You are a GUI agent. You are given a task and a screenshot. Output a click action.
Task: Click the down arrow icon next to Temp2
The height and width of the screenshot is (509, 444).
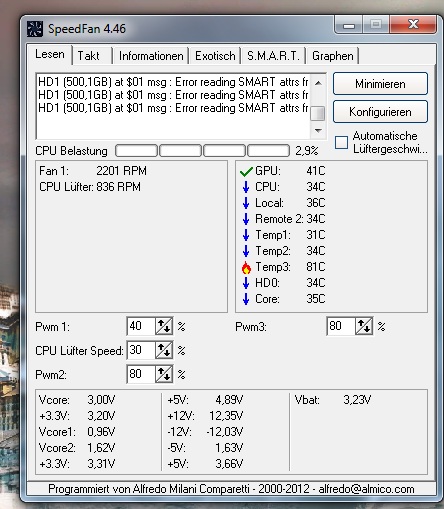point(246,251)
